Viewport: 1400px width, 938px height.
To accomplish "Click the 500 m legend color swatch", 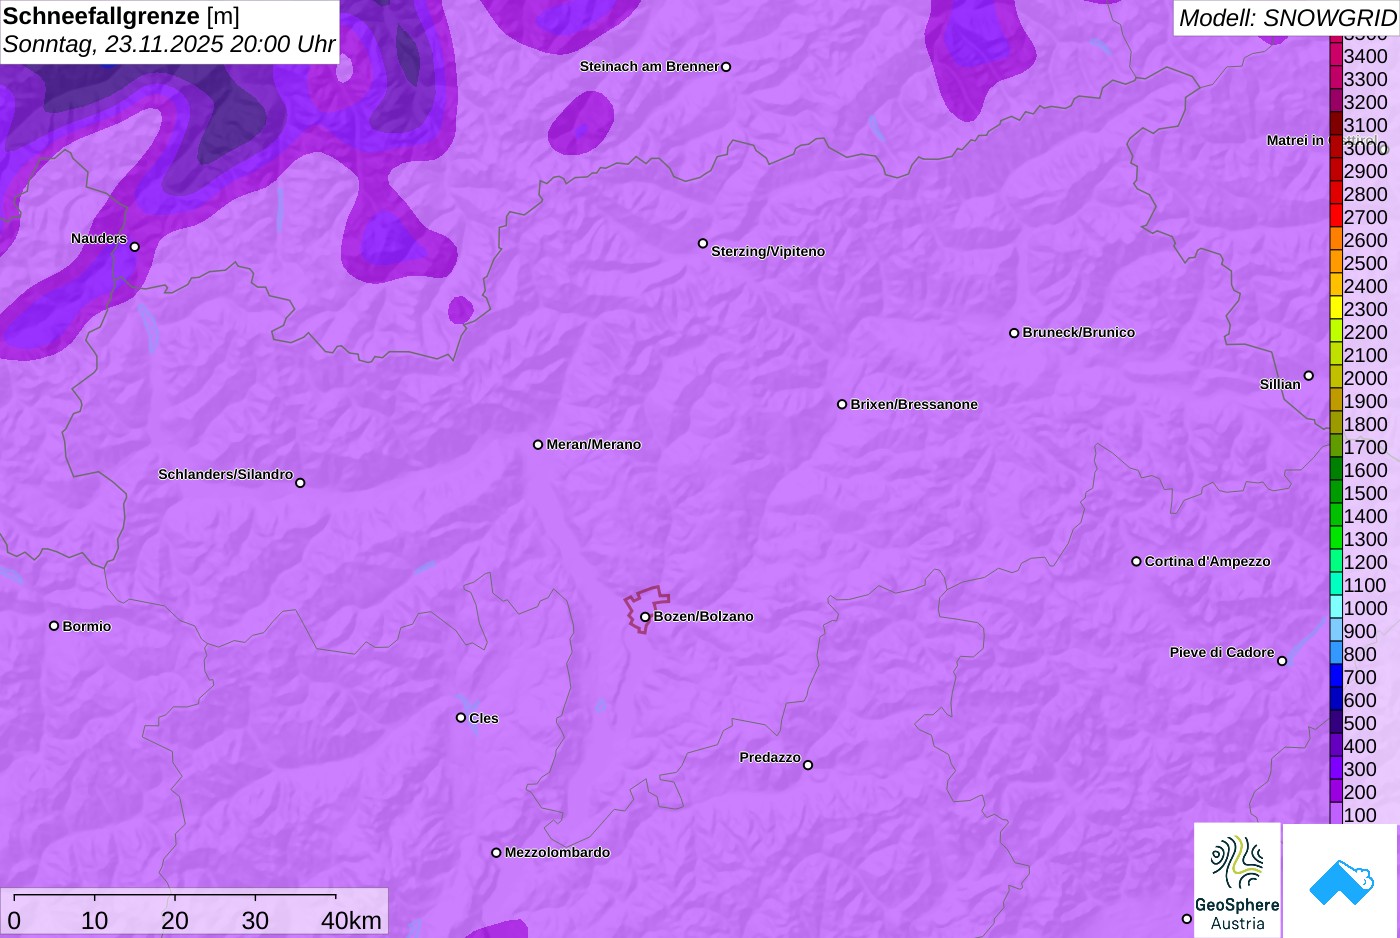I will coord(1336,723).
